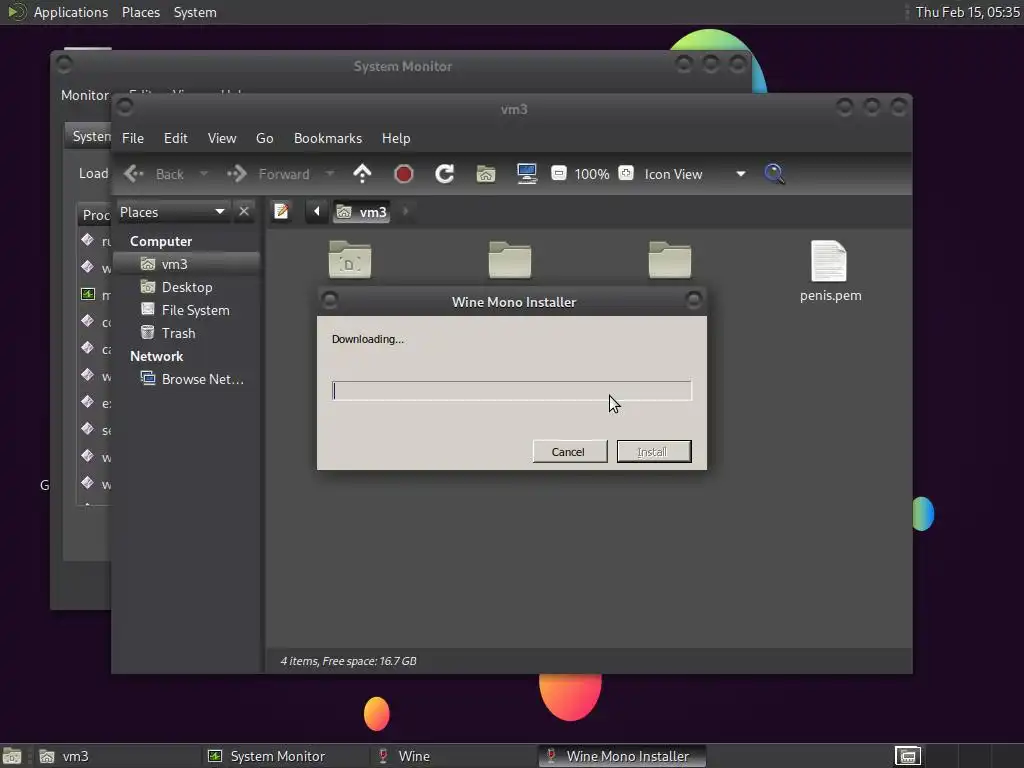Click the Zoom out minus icon
The height and width of the screenshot is (768, 1024).
(x=558, y=173)
